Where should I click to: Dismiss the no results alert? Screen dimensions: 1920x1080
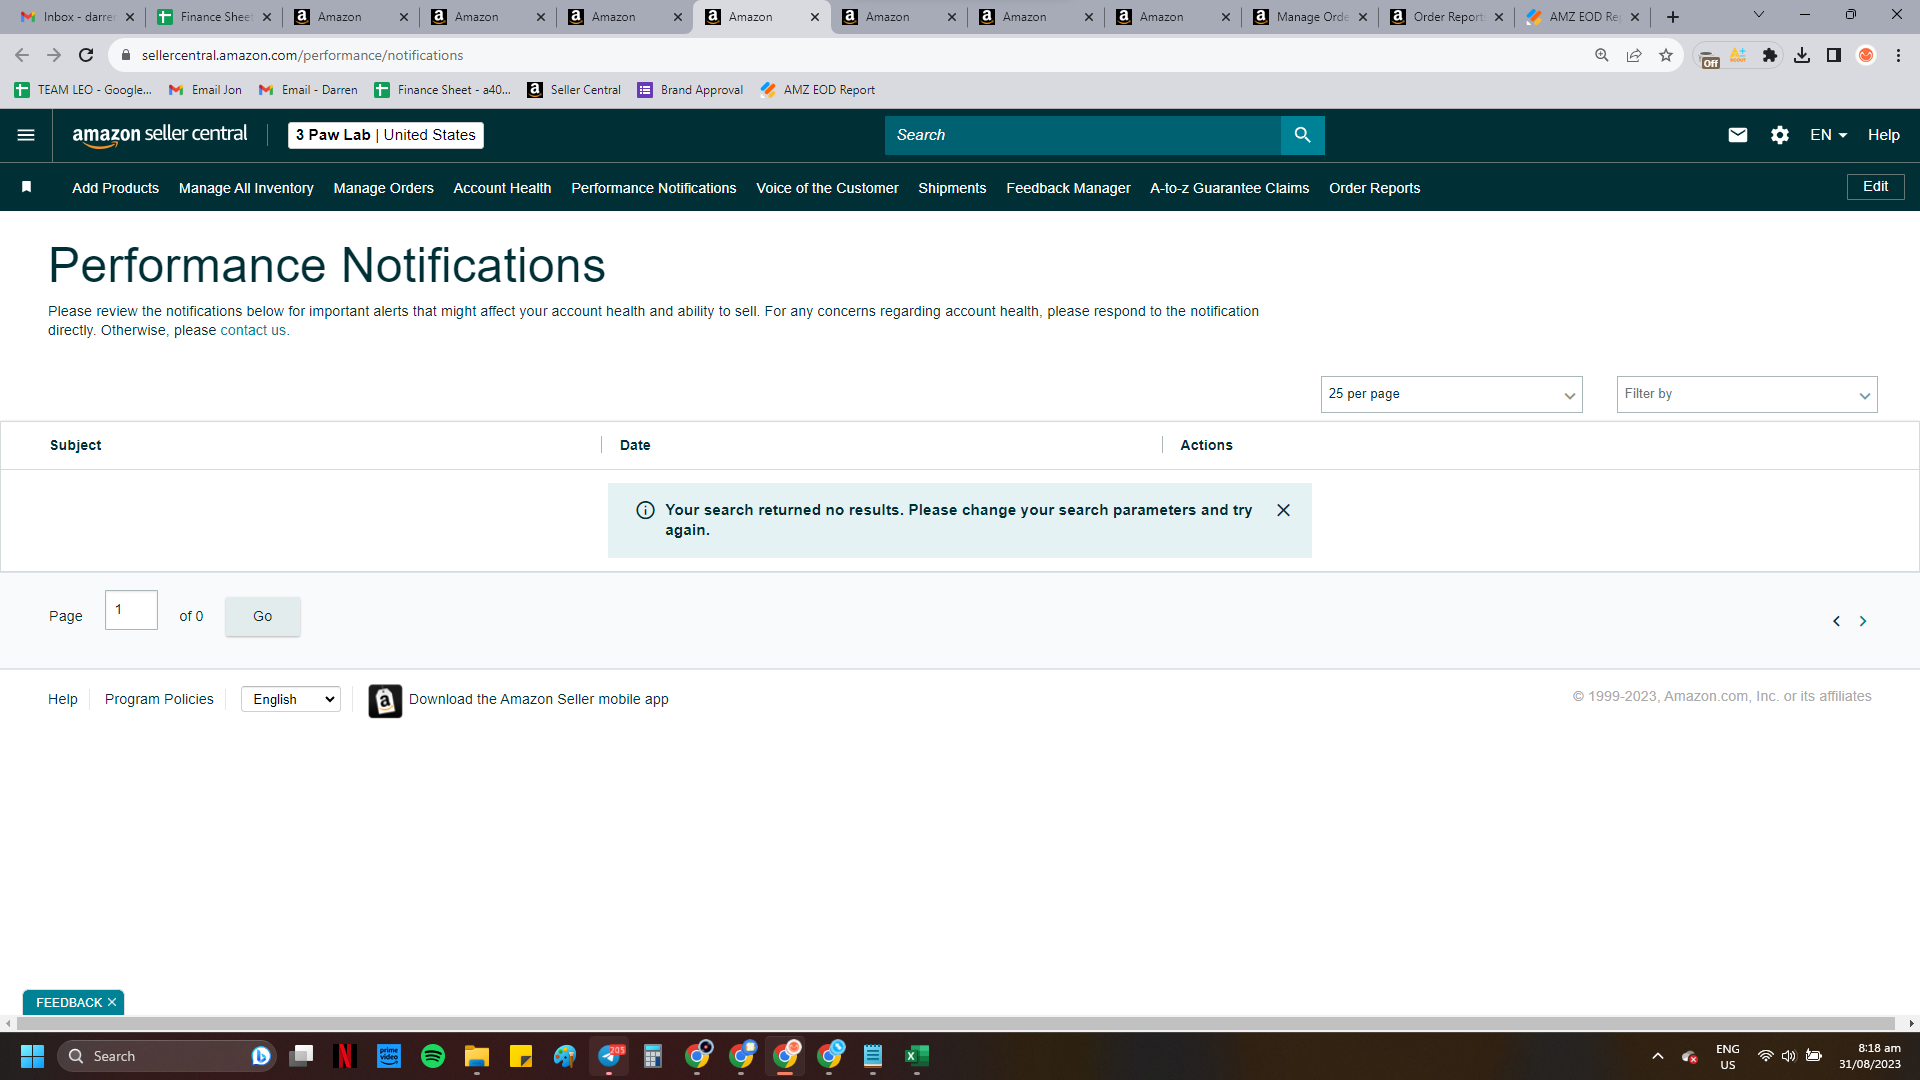click(1283, 510)
